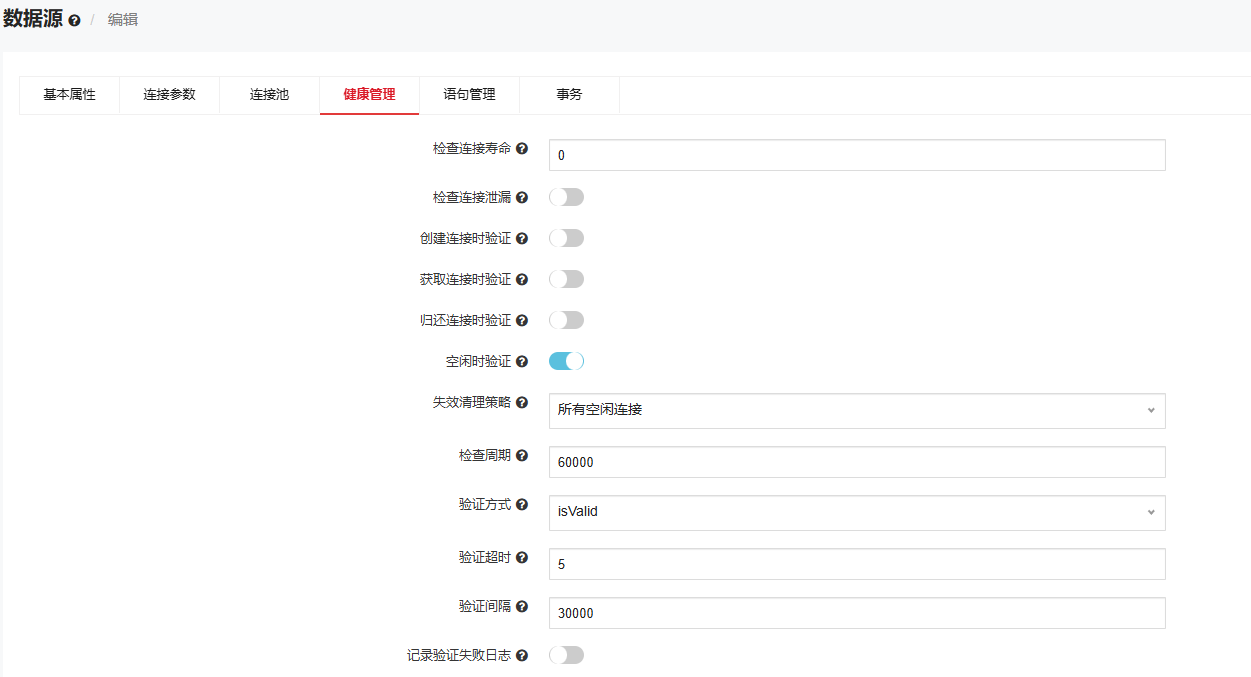Image resolution: width=1251 pixels, height=677 pixels.
Task: Click help icon beside 检查连接寿命
Action: (522, 148)
